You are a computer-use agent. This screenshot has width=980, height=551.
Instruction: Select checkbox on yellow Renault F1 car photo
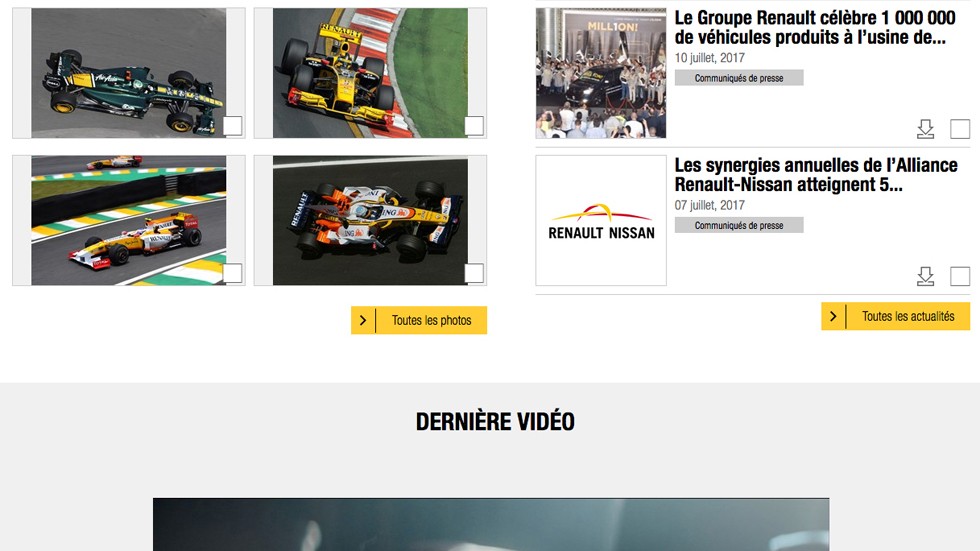[474, 126]
